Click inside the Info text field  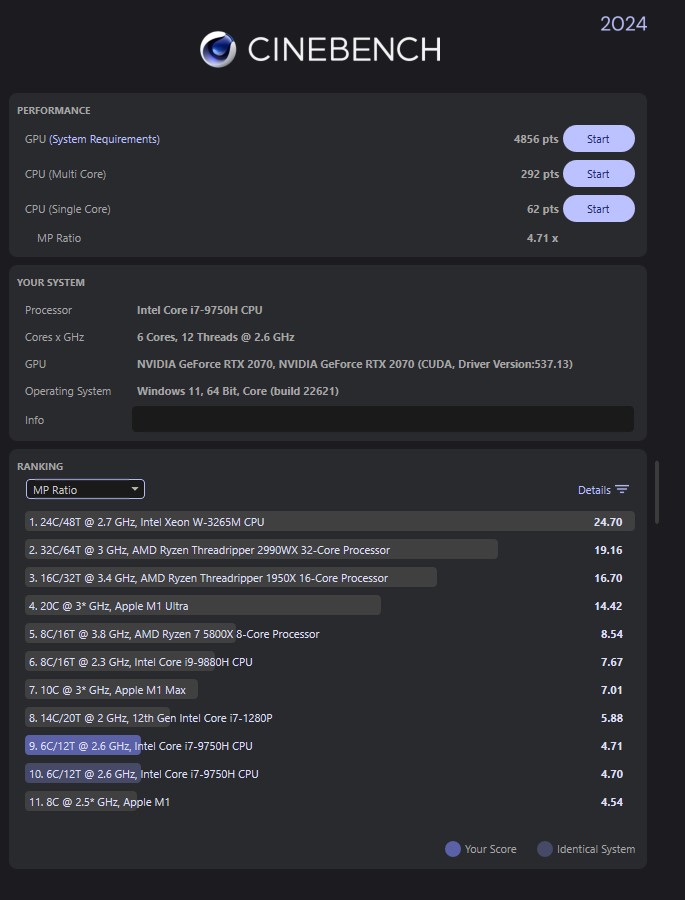point(383,419)
